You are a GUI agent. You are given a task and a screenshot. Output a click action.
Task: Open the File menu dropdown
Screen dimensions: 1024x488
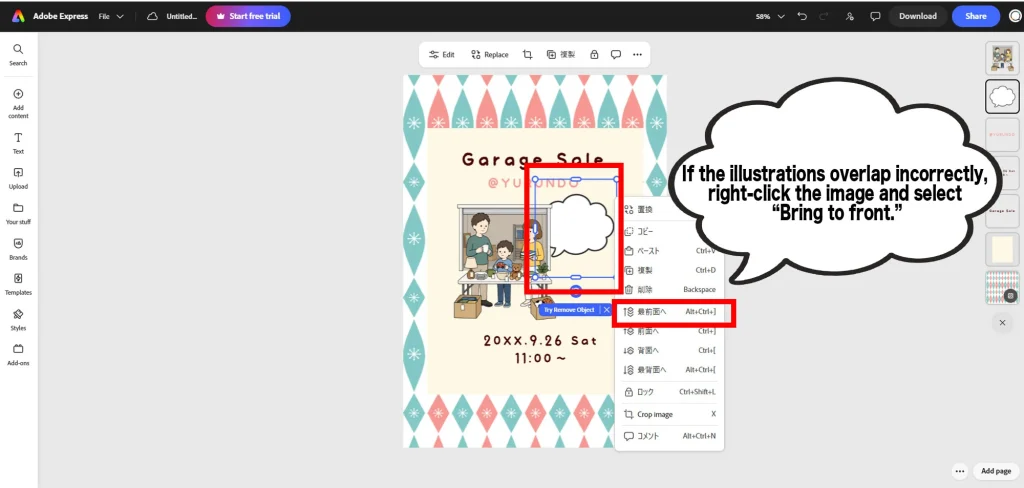[x=110, y=16]
